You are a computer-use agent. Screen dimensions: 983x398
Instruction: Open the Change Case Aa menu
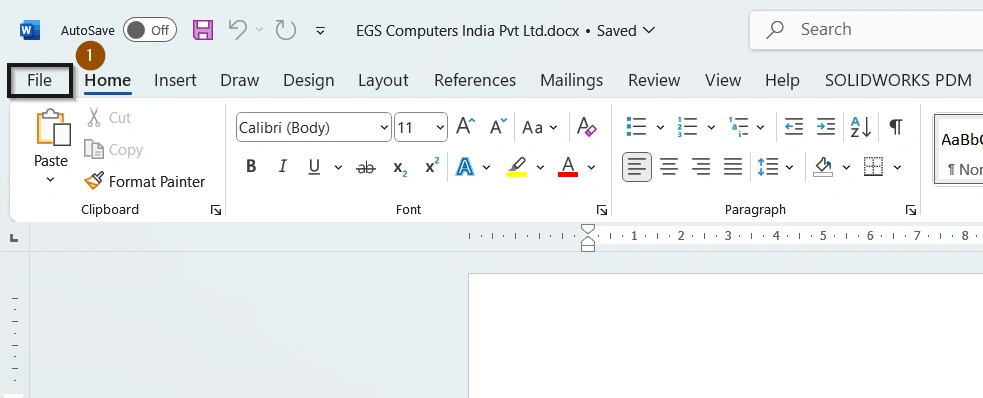tap(539, 127)
